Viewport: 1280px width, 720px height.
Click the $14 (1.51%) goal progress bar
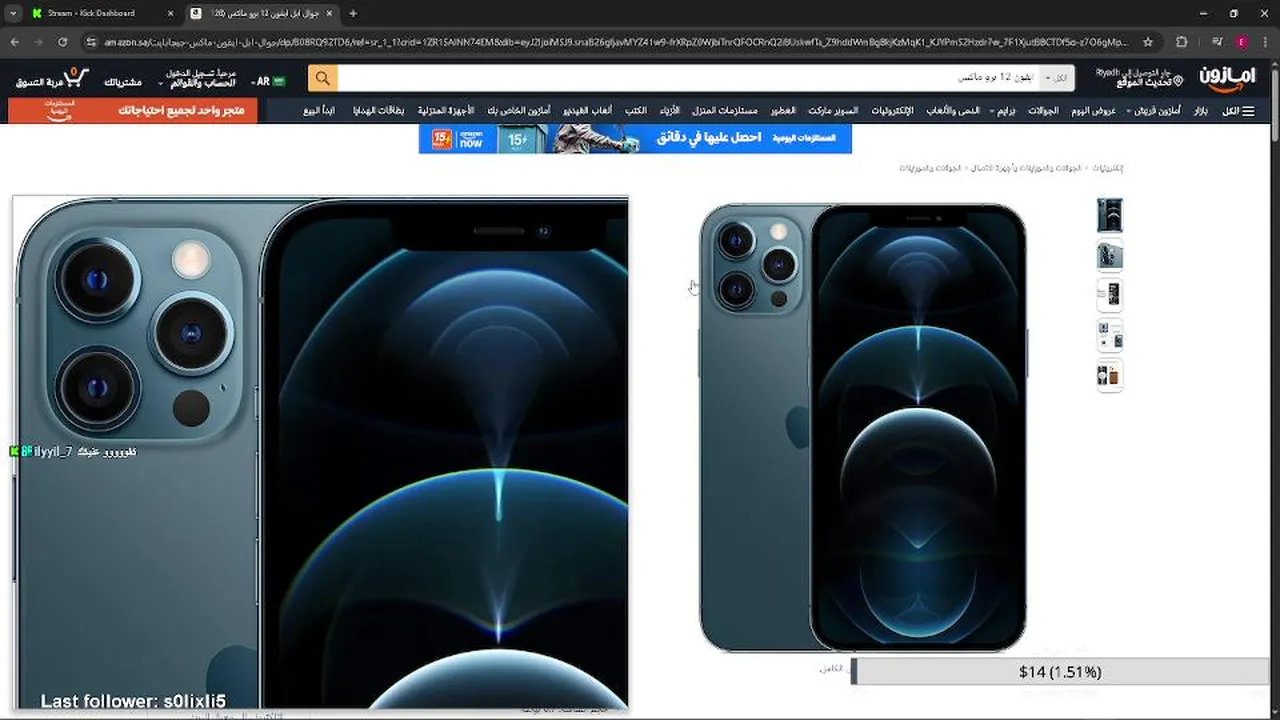[1059, 672]
